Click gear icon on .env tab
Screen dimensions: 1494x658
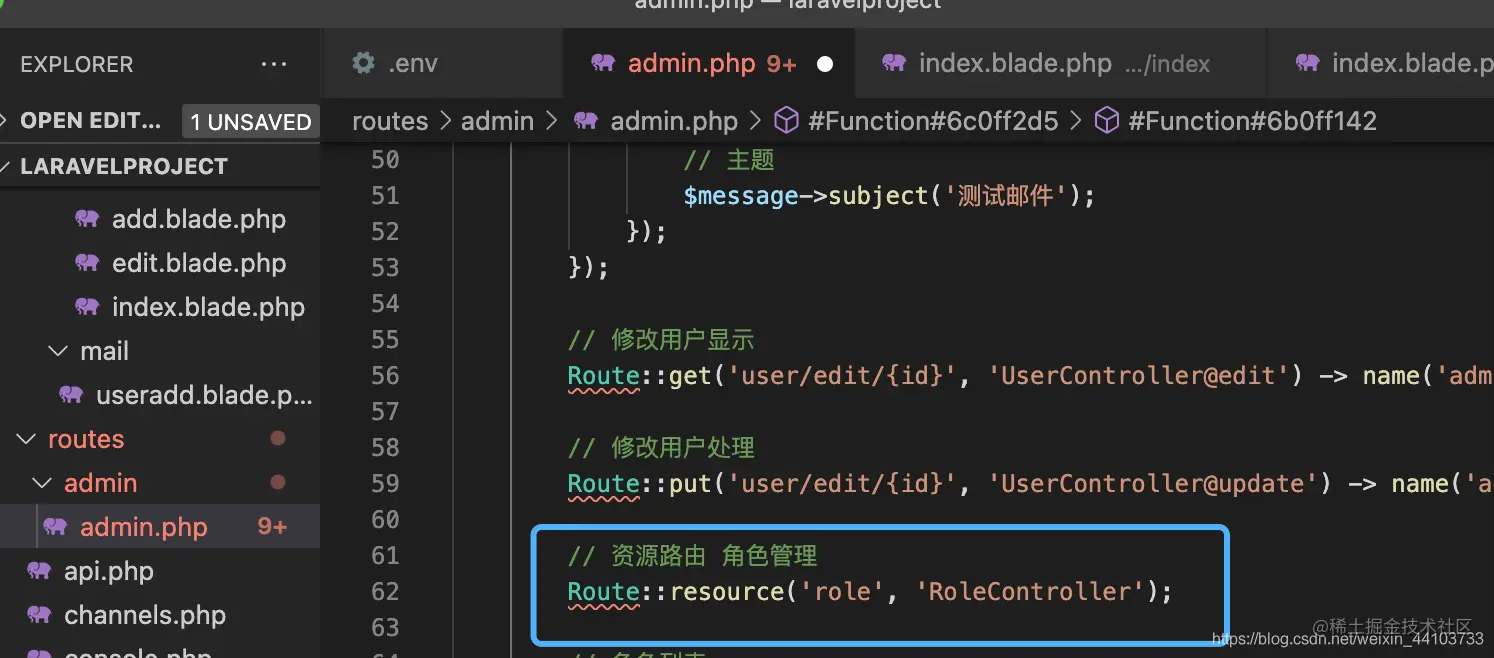pos(363,63)
